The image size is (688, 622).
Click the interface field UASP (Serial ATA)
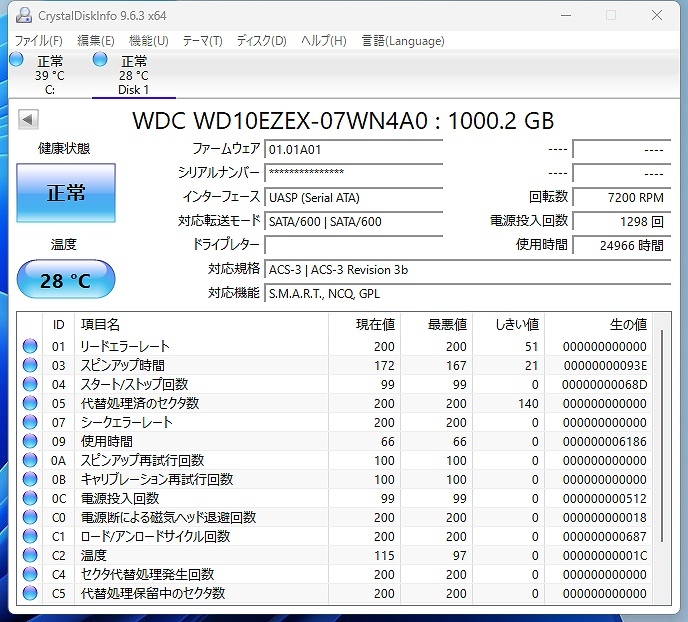tap(354, 197)
